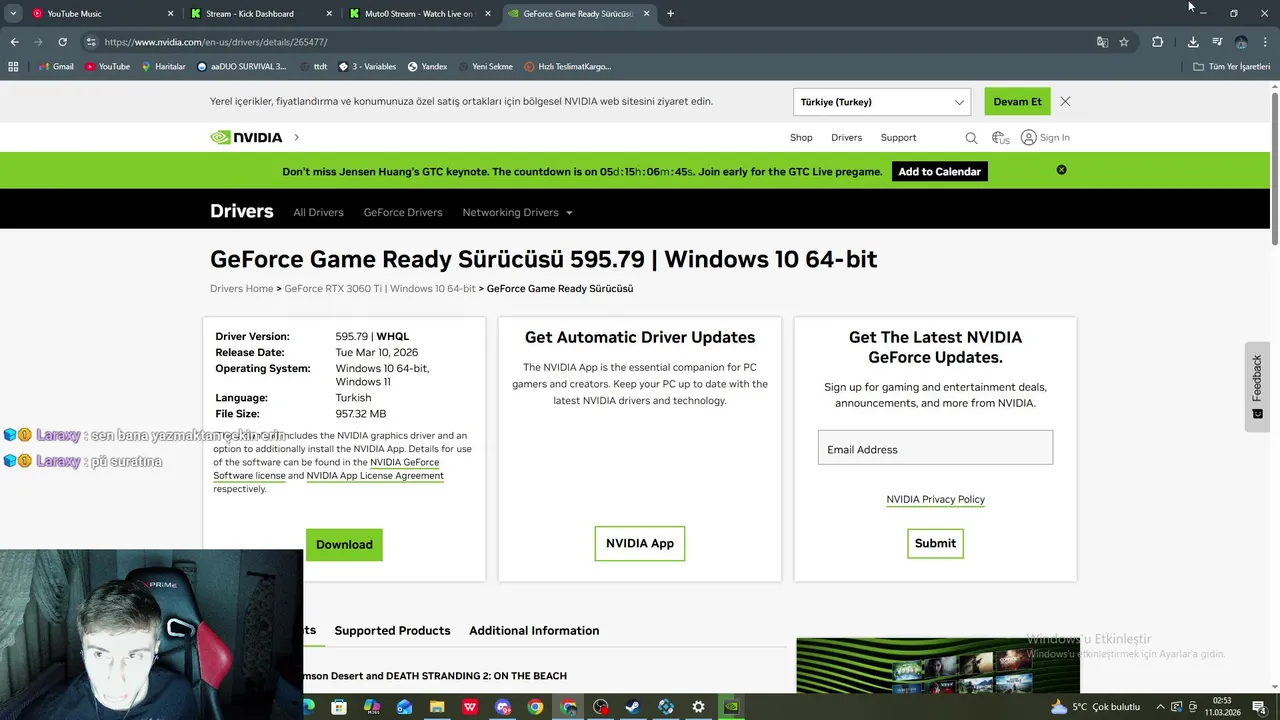The height and width of the screenshot is (720, 1280).
Task: Open the mail app in the taskbar
Action: (404, 707)
